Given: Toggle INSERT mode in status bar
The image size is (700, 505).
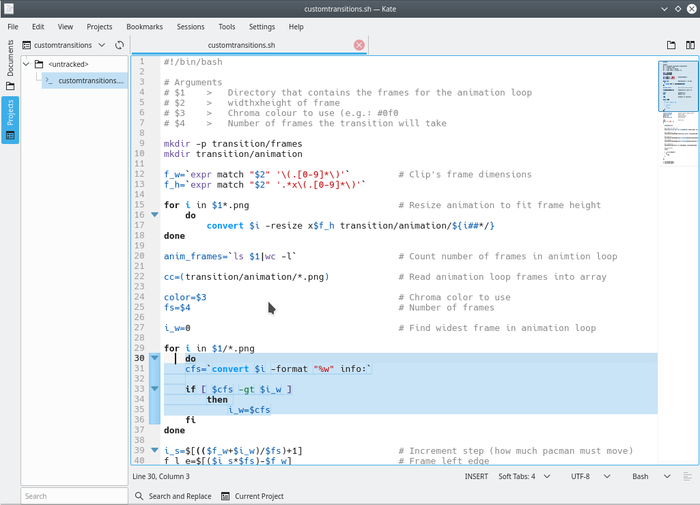Looking at the screenshot, I should [x=477, y=477].
